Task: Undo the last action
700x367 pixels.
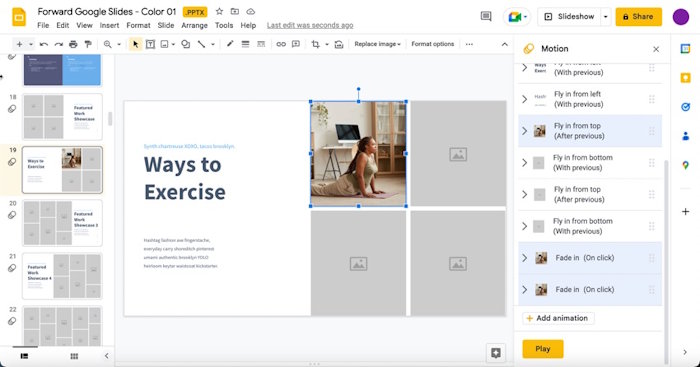Action: click(44, 44)
